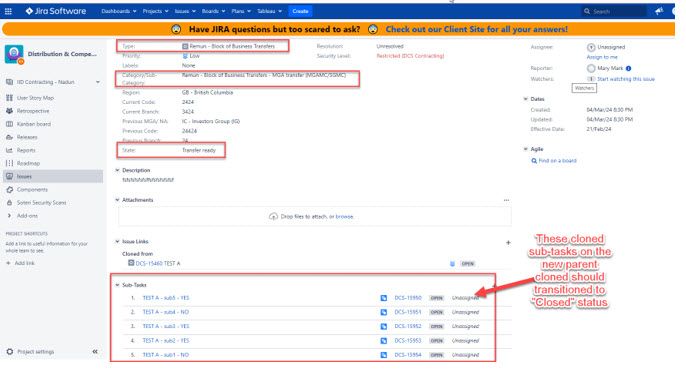Click the sub-task type icon for DCS-15954
The width and height of the screenshot is (686, 379).
384,355
